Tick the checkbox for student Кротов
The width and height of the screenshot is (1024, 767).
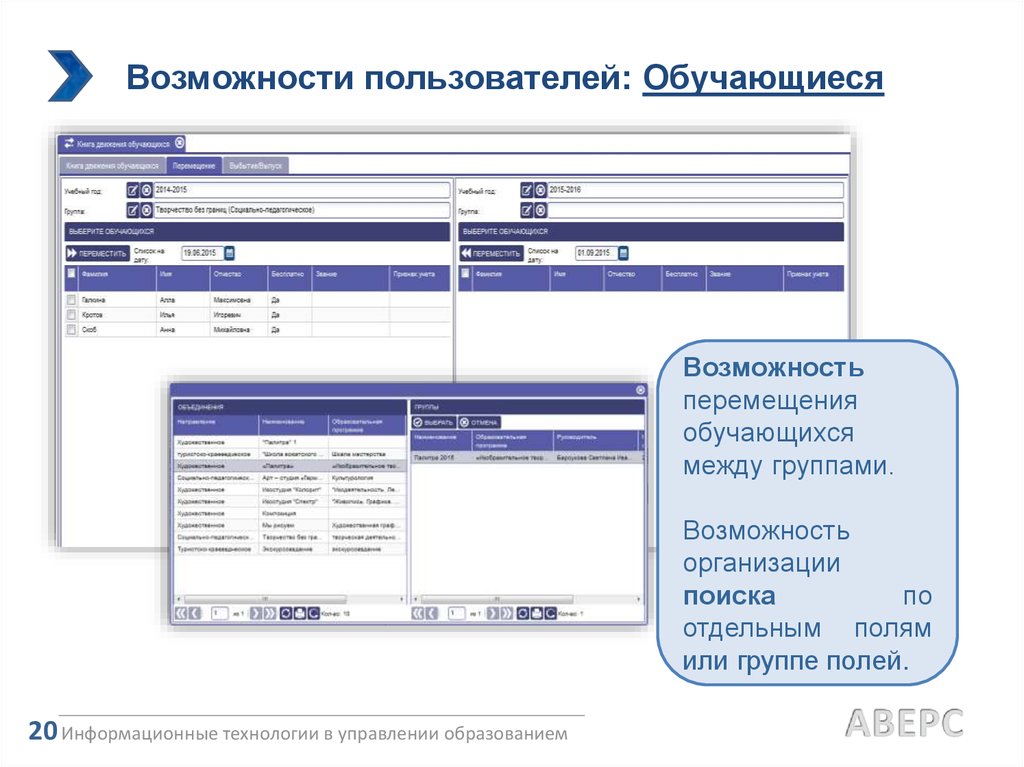[x=71, y=314]
